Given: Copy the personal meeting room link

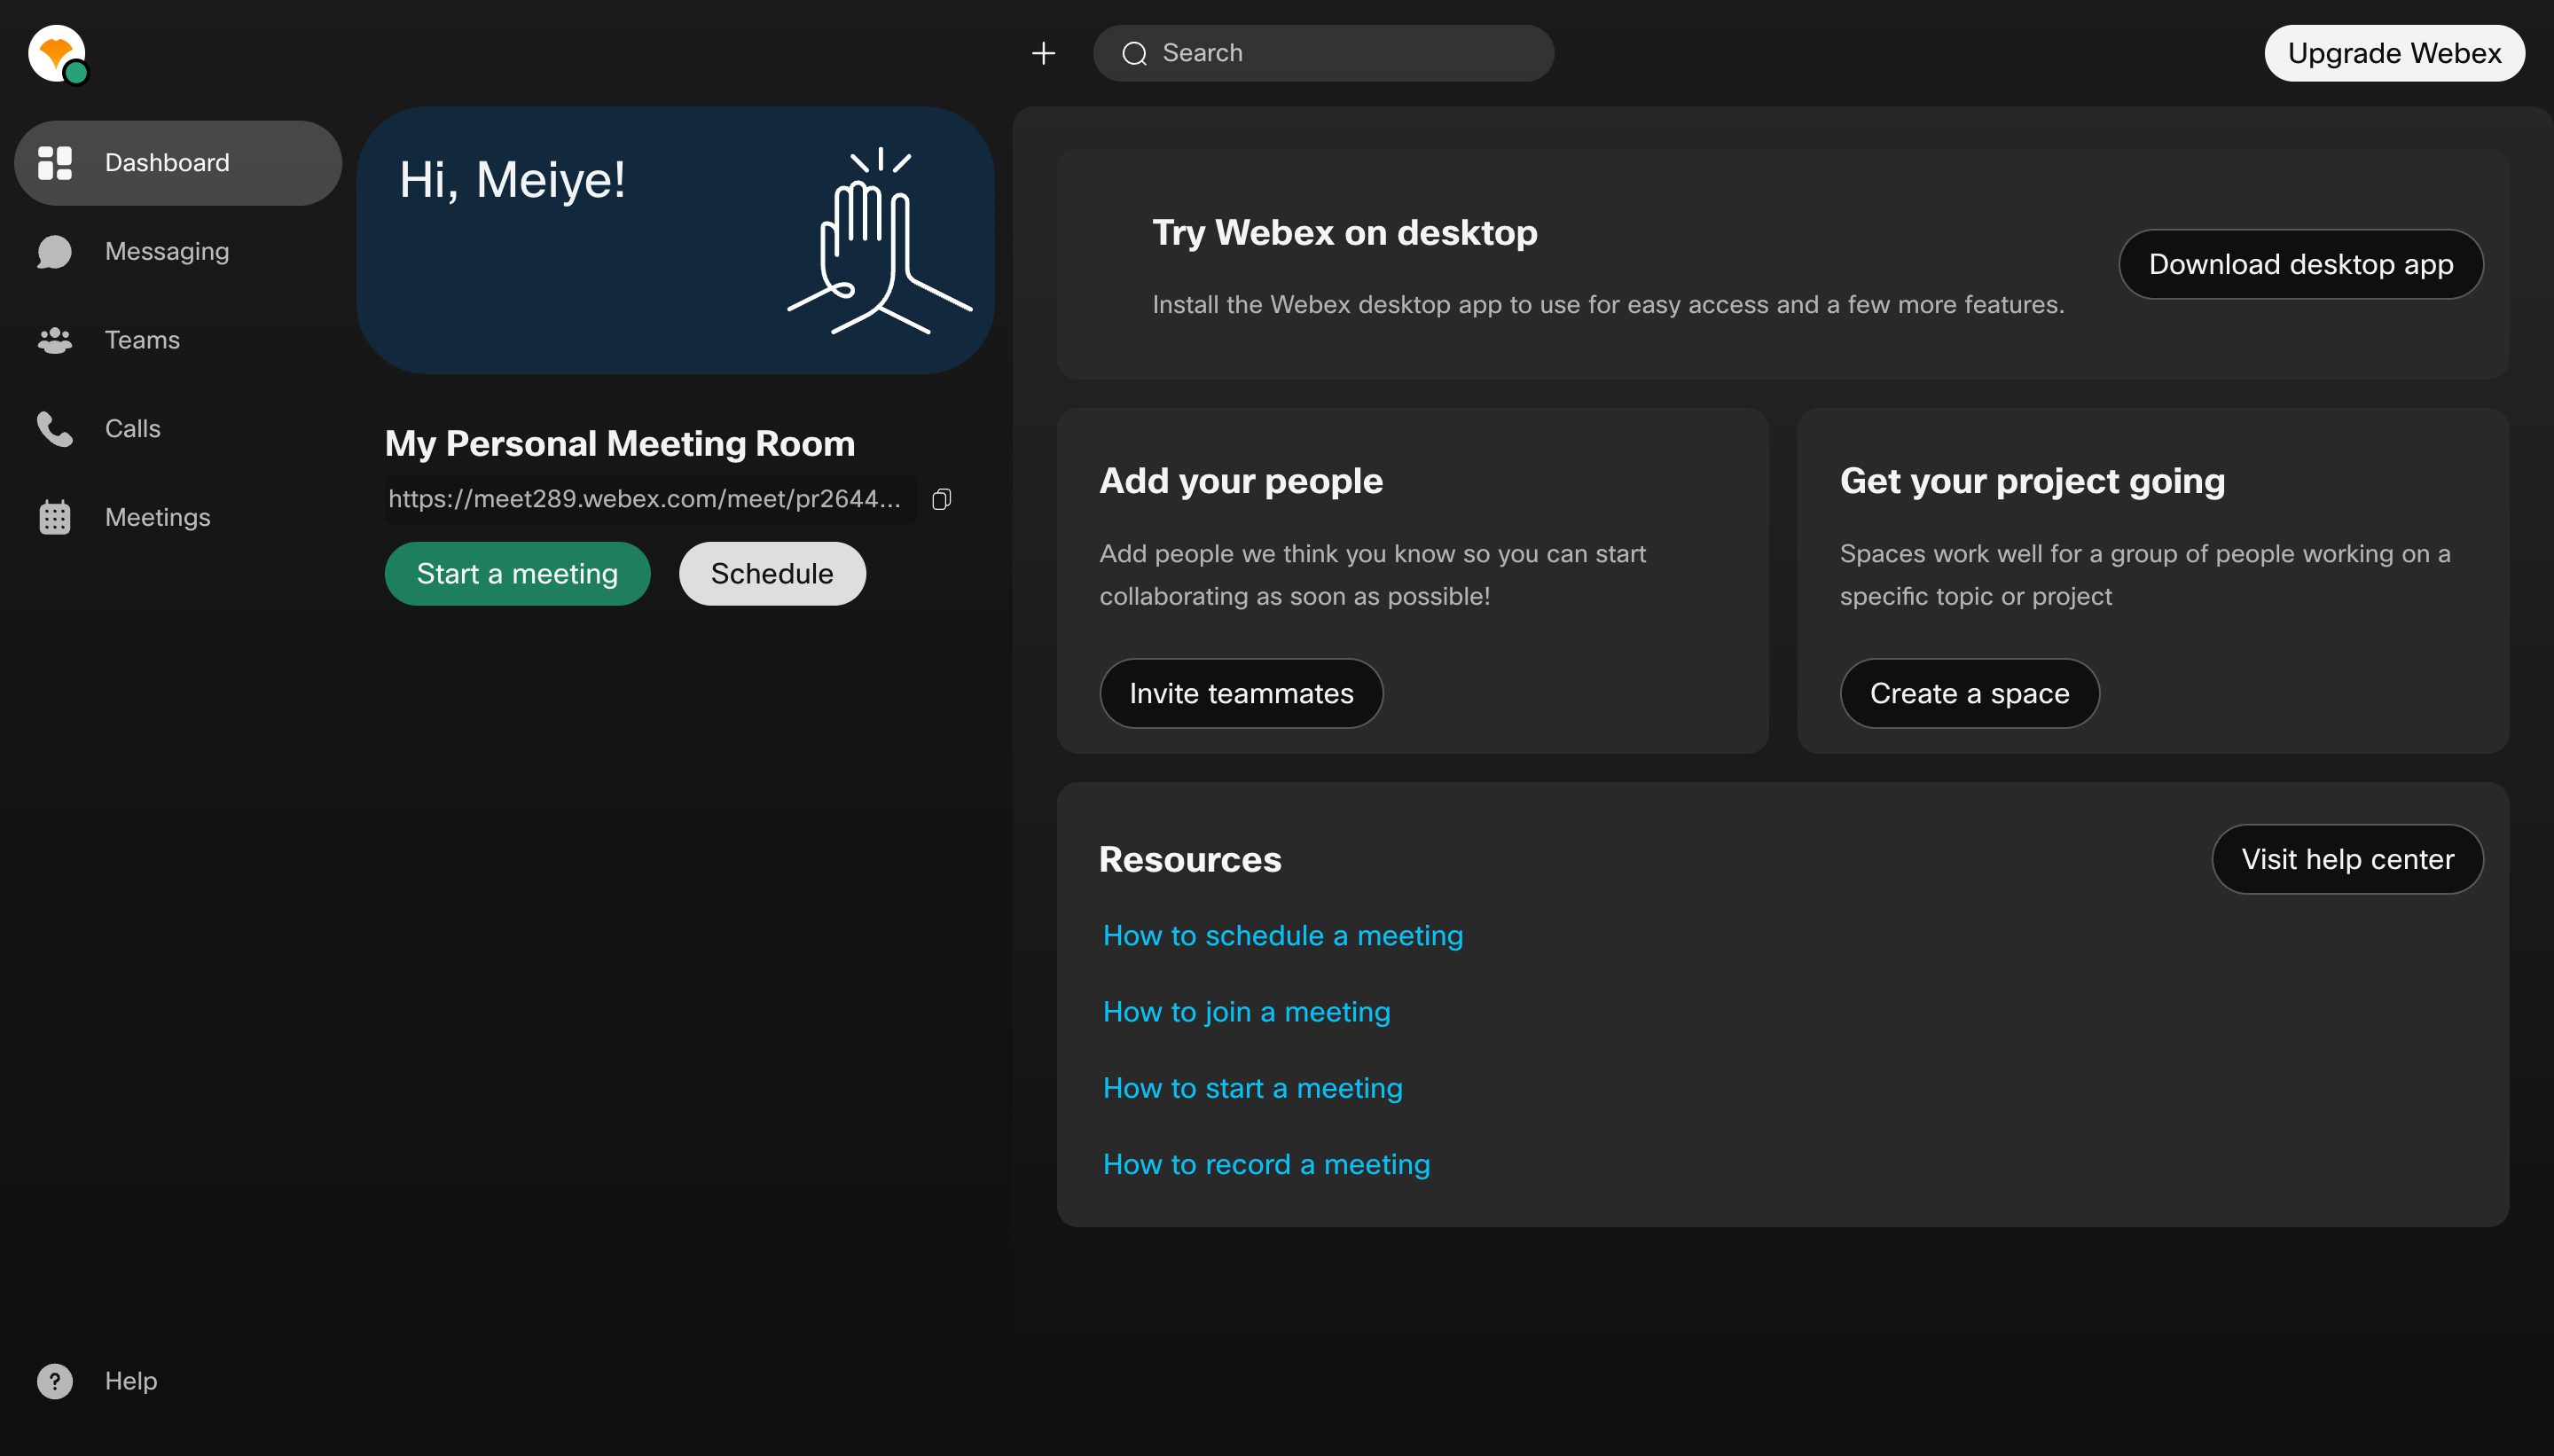Looking at the screenshot, I should (941, 499).
